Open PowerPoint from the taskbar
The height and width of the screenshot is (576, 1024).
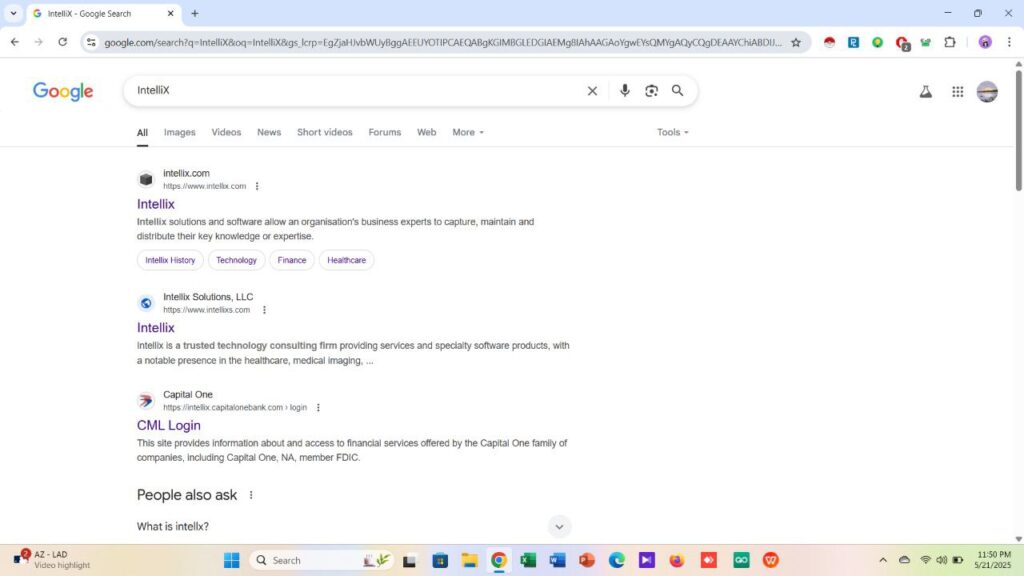tap(586, 560)
